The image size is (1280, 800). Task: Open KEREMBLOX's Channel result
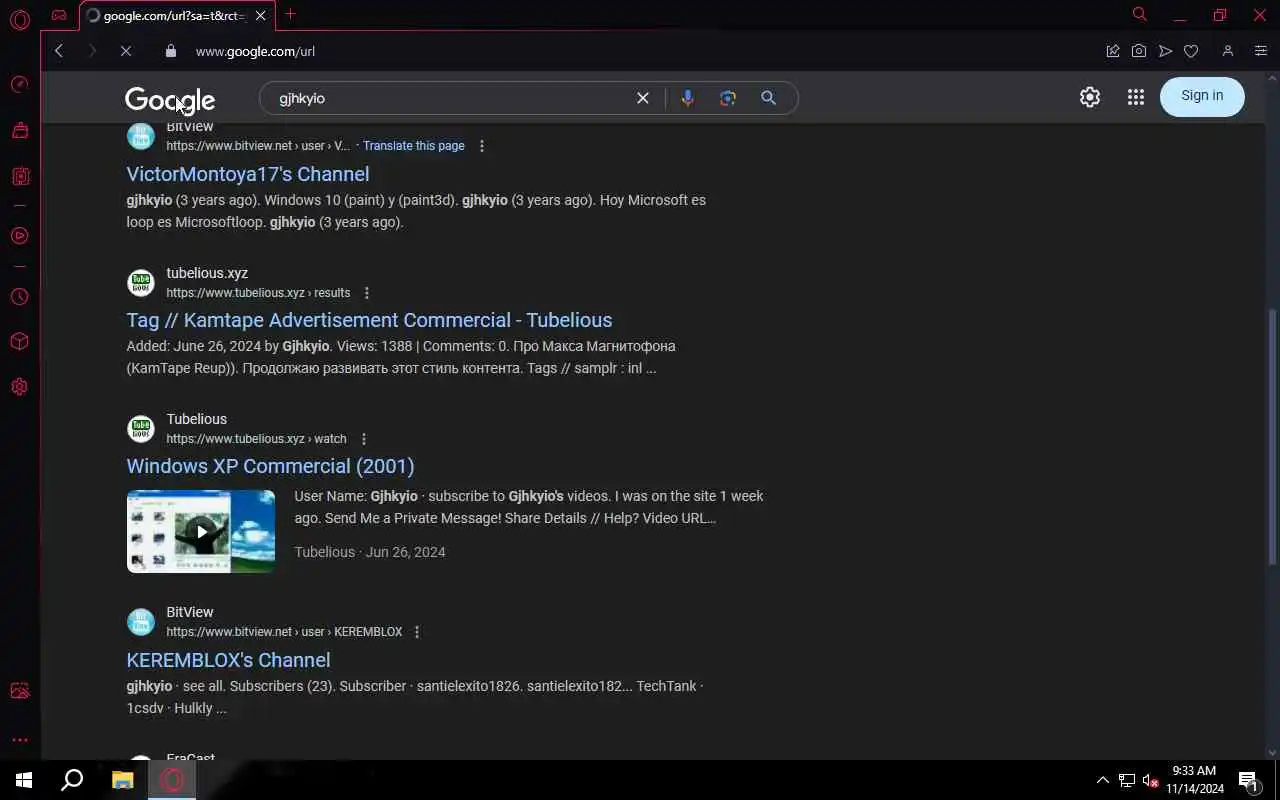228,660
